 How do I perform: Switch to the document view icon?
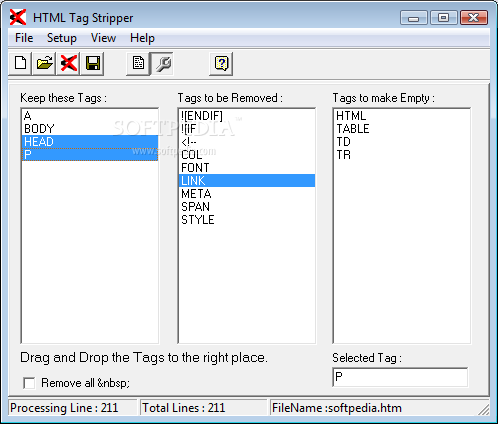tap(138, 63)
